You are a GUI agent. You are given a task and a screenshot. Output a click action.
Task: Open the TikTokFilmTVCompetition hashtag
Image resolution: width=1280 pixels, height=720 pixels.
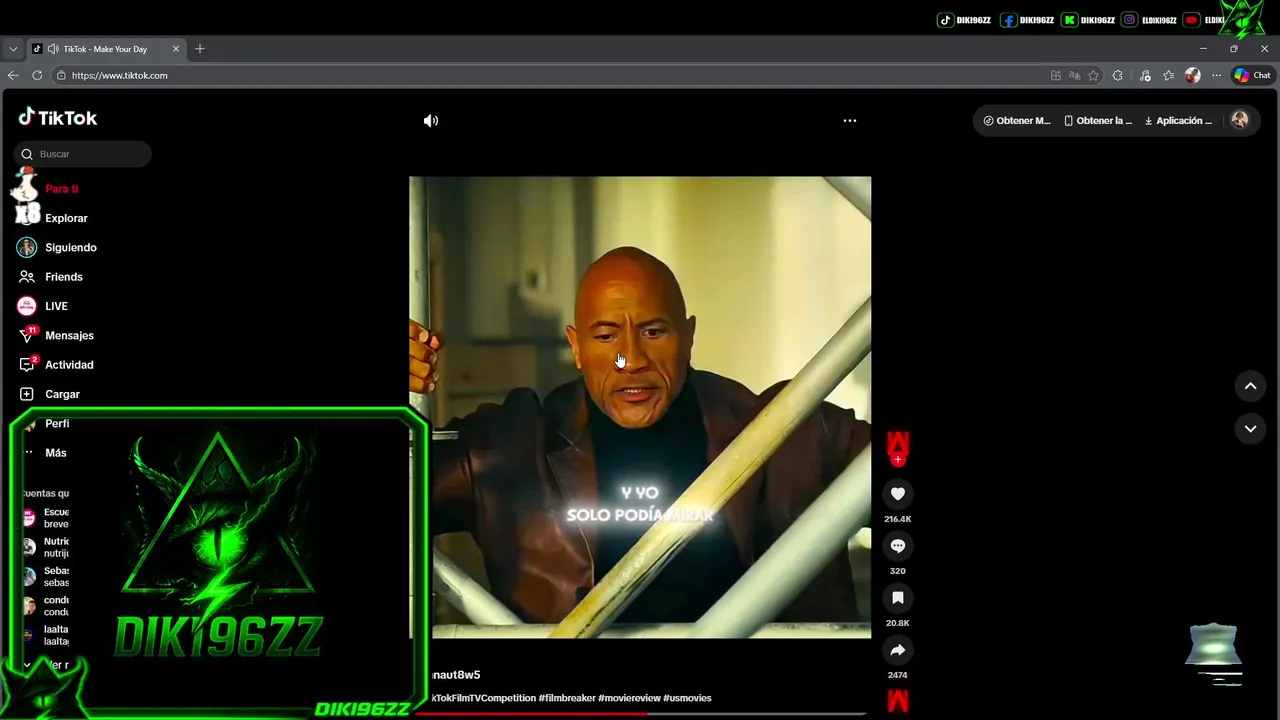point(484,698)
